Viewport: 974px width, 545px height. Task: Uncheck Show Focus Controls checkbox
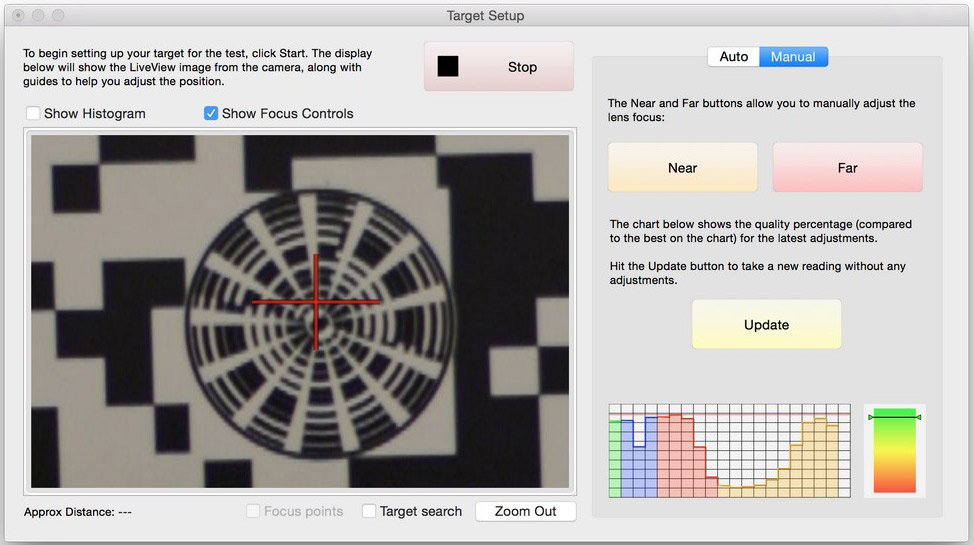click(x=211, y=113)
